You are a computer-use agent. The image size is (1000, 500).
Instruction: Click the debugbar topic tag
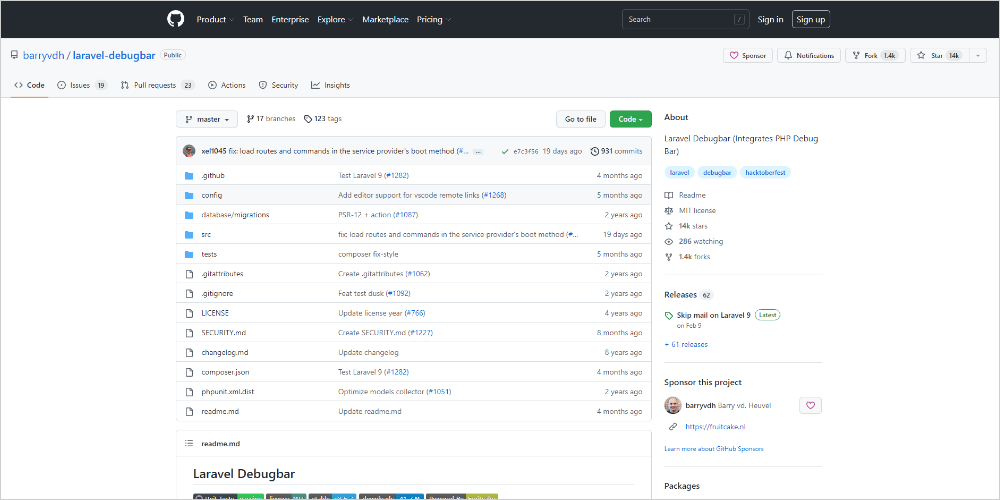(717, 172)
